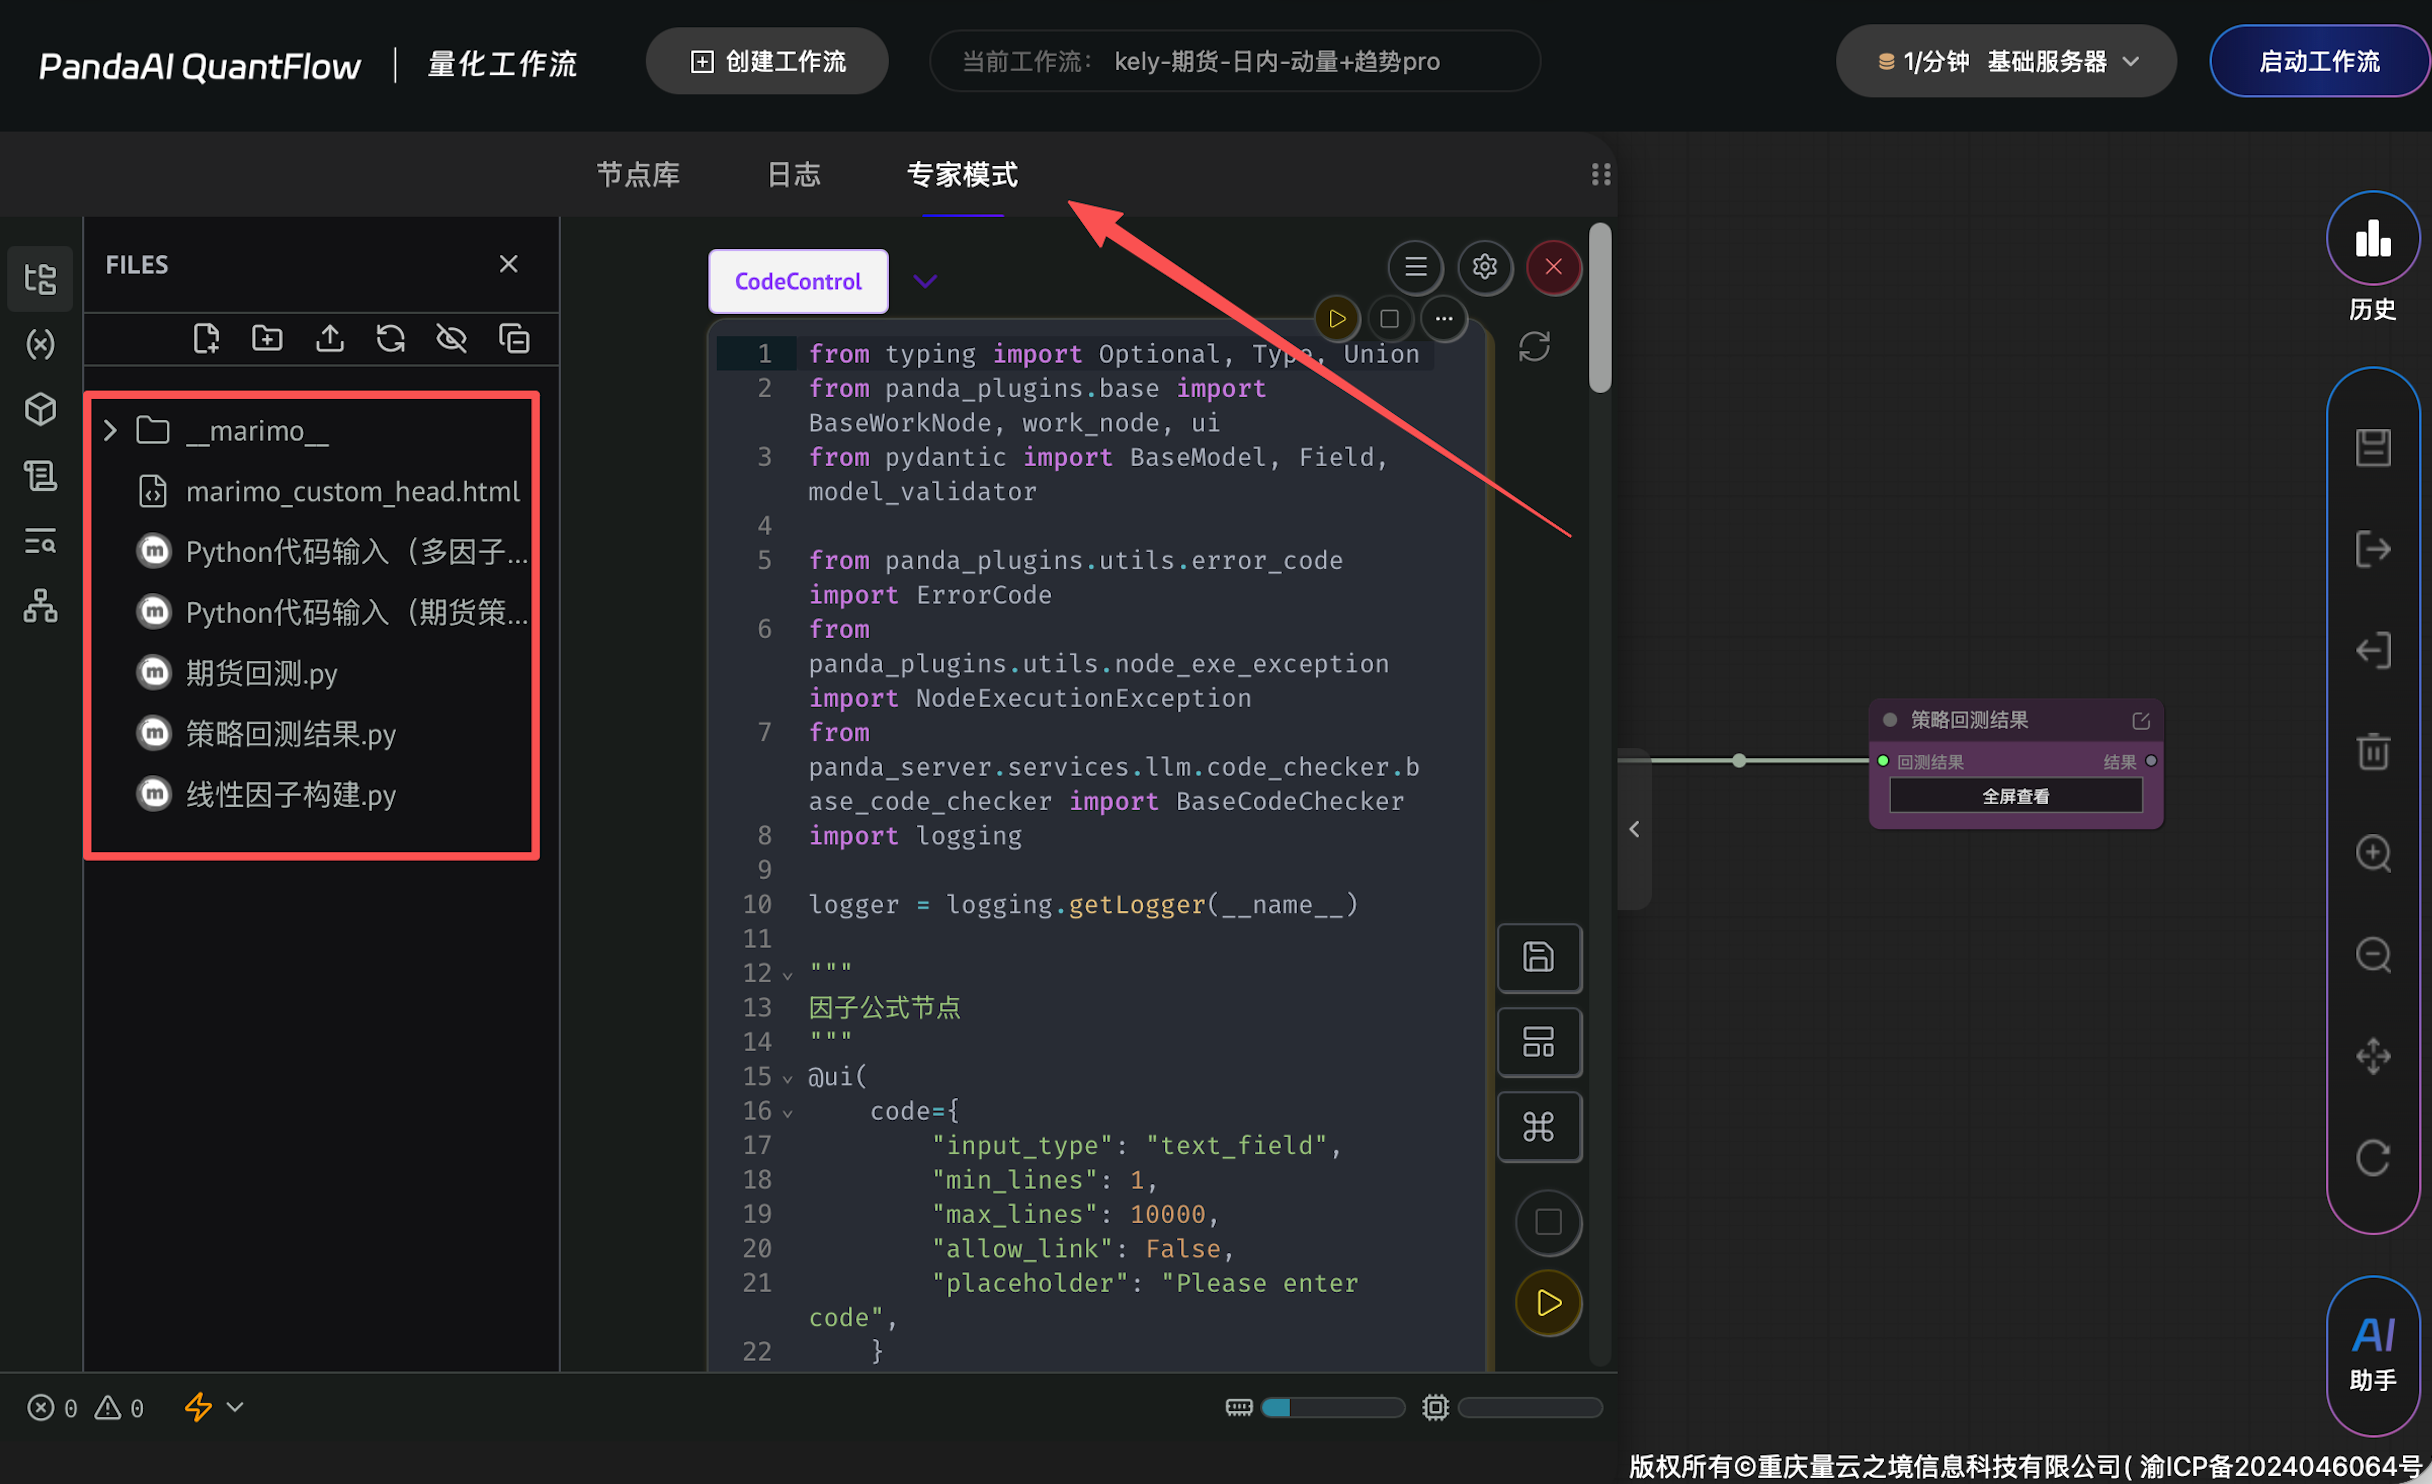Click the export arrow icon in right toolbar
Image resolution: width=2432 pixels, height=1484 pixels.
(x=2372, y=549)
